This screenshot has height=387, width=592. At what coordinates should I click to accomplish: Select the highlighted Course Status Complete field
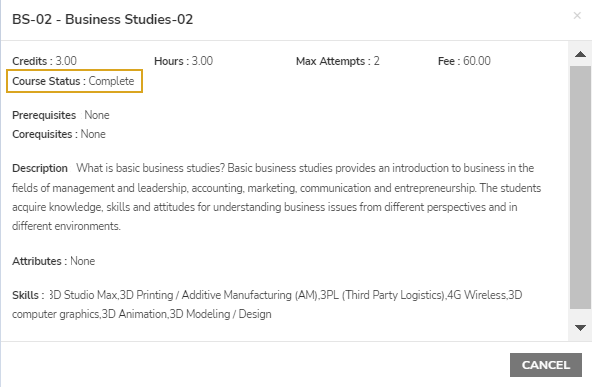[74, 81]
